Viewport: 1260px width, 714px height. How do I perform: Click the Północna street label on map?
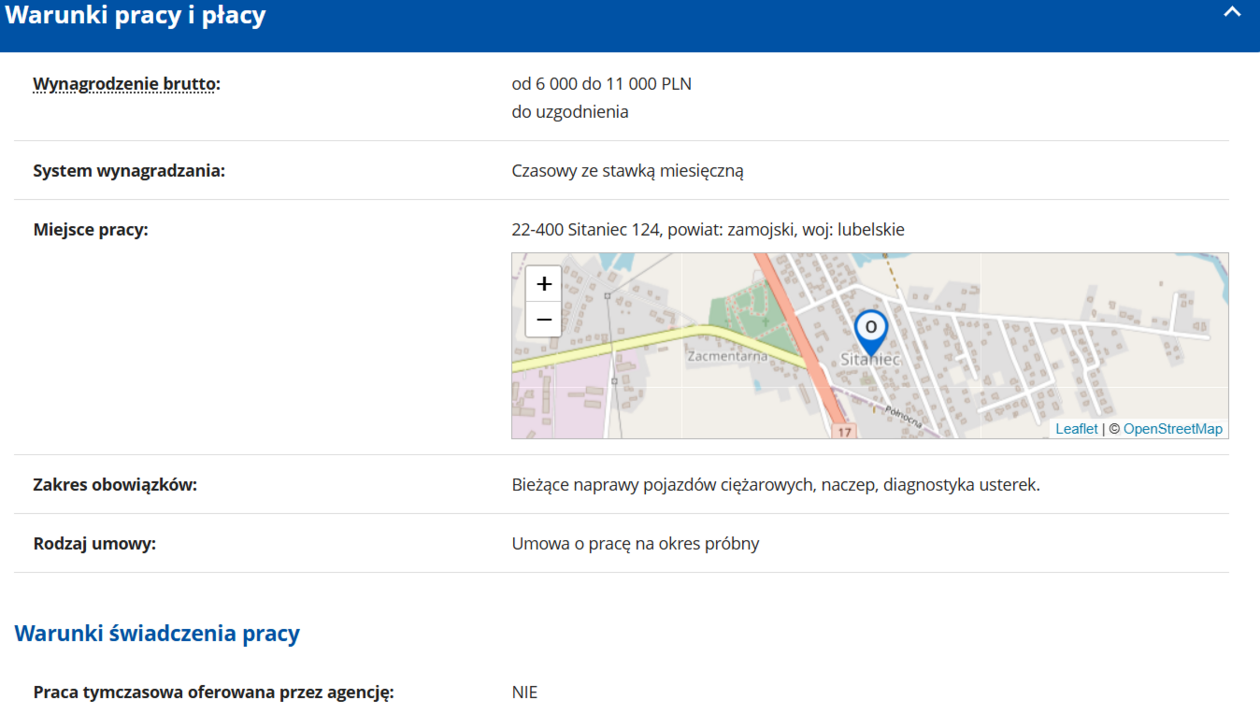pos(903,415)
